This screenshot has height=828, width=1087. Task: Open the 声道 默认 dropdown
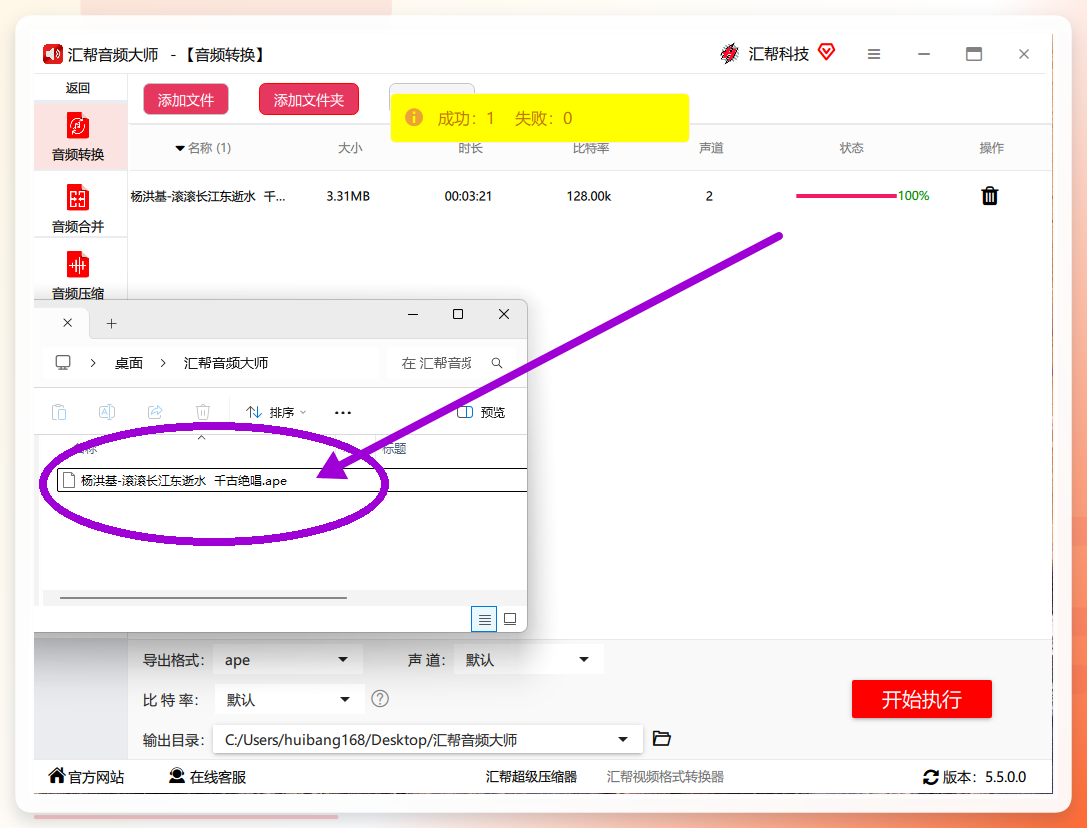[x=529, y=659]
